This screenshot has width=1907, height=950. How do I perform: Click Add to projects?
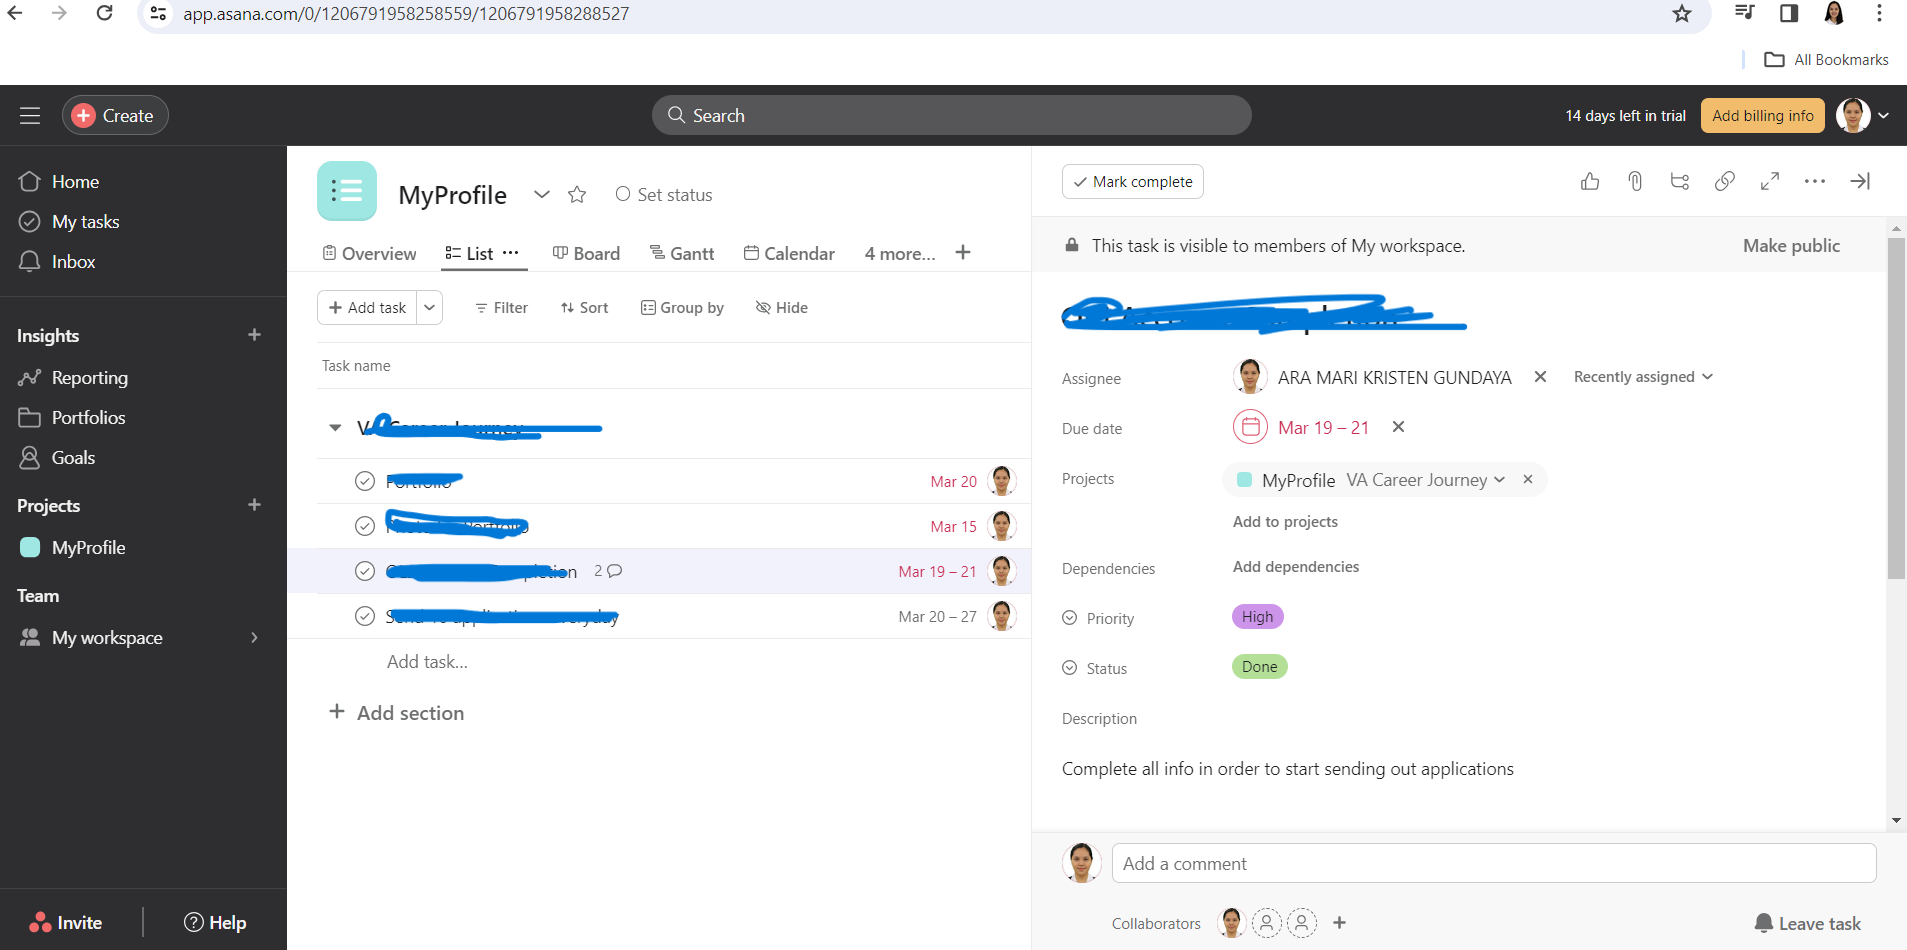coord(1285,522)
